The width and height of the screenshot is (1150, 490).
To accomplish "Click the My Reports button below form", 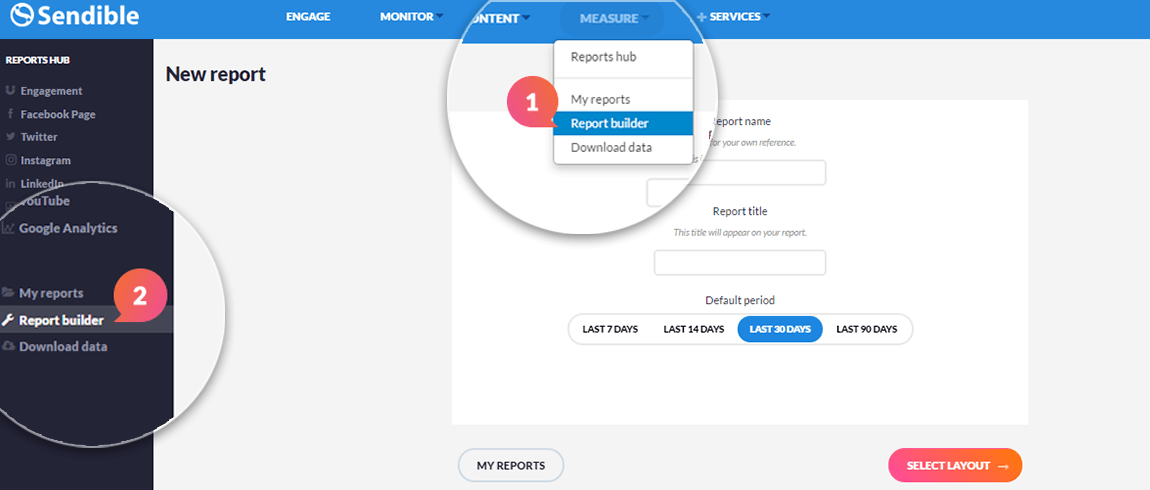I will pos(510,465).
